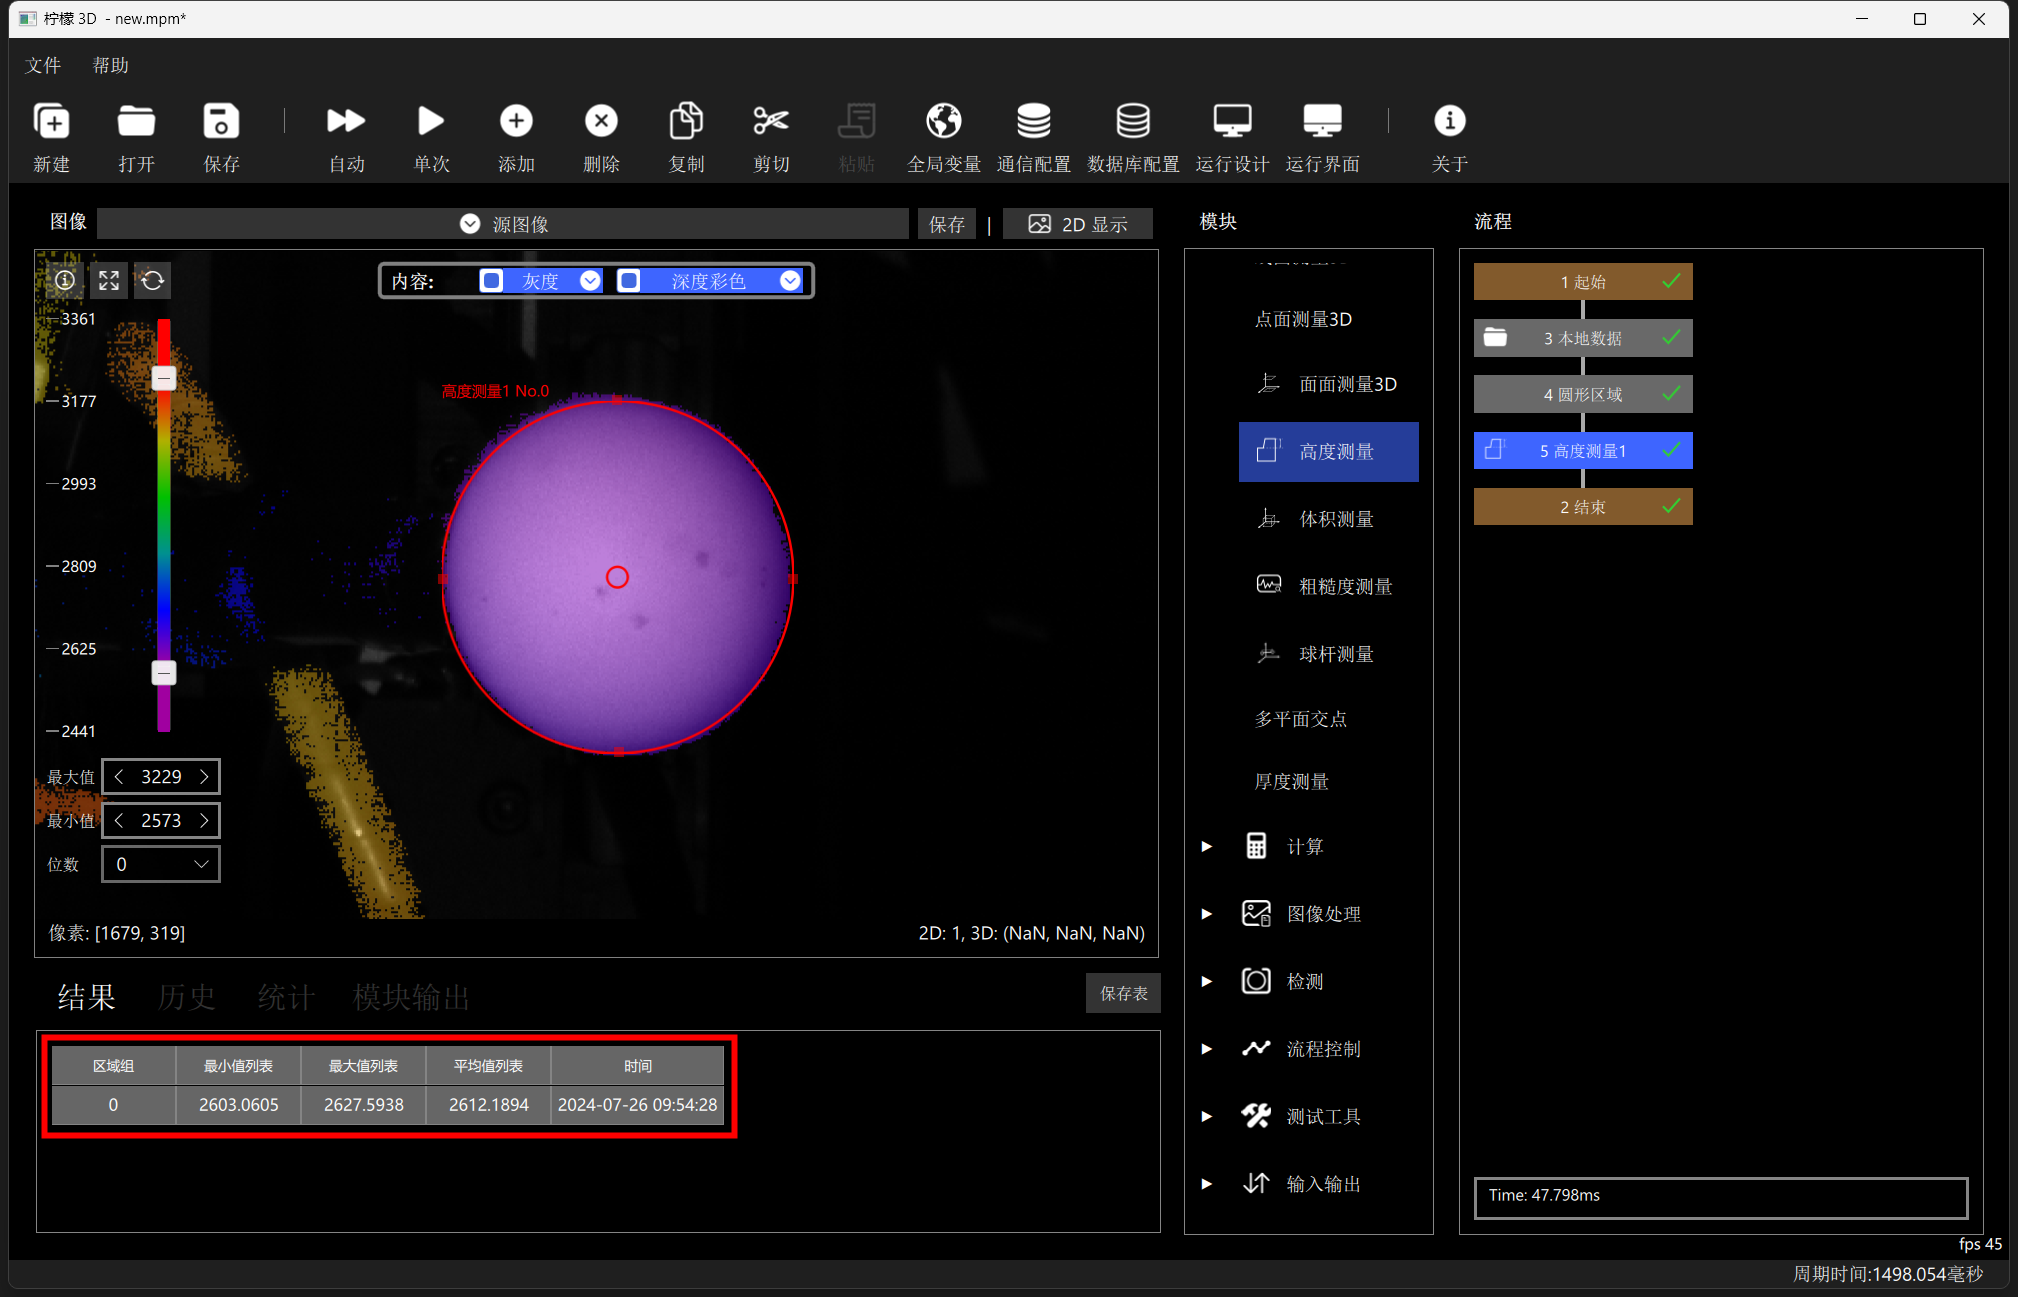Screen dimensions: 2018x1297
Task: Click the 添加 (add) plus icon
Action: (516, 121)
